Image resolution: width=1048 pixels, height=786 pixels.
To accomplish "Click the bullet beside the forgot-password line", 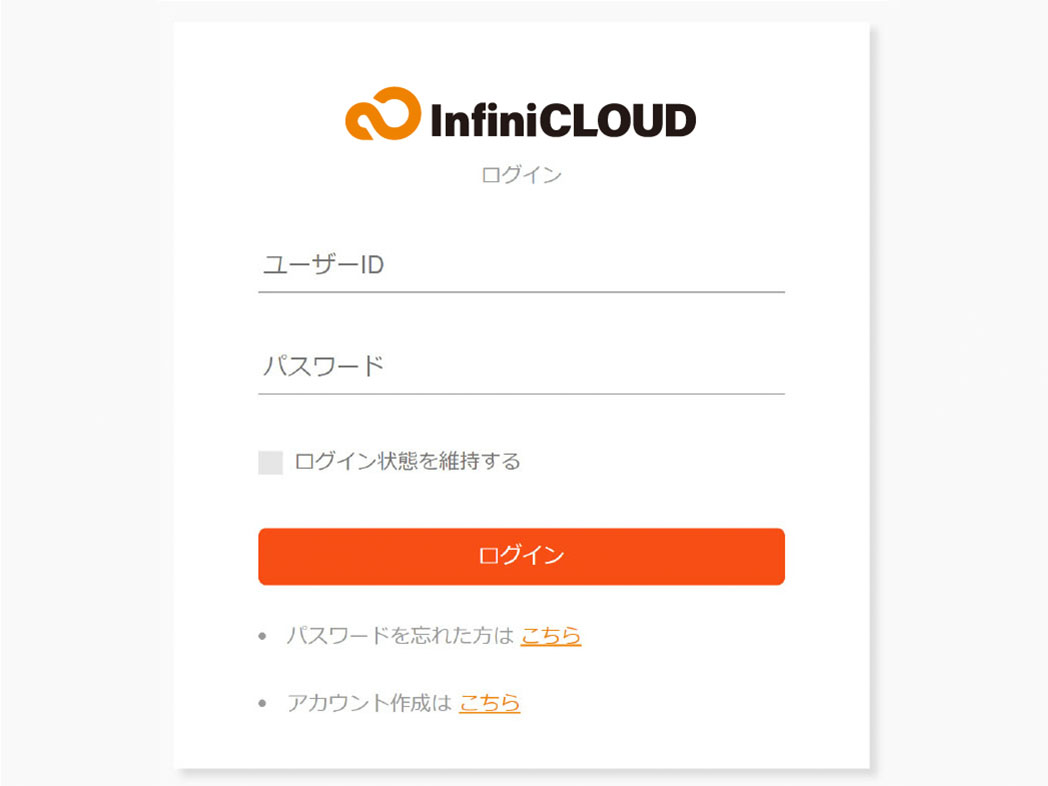I will pyautogui.click(x=262, y=636).
